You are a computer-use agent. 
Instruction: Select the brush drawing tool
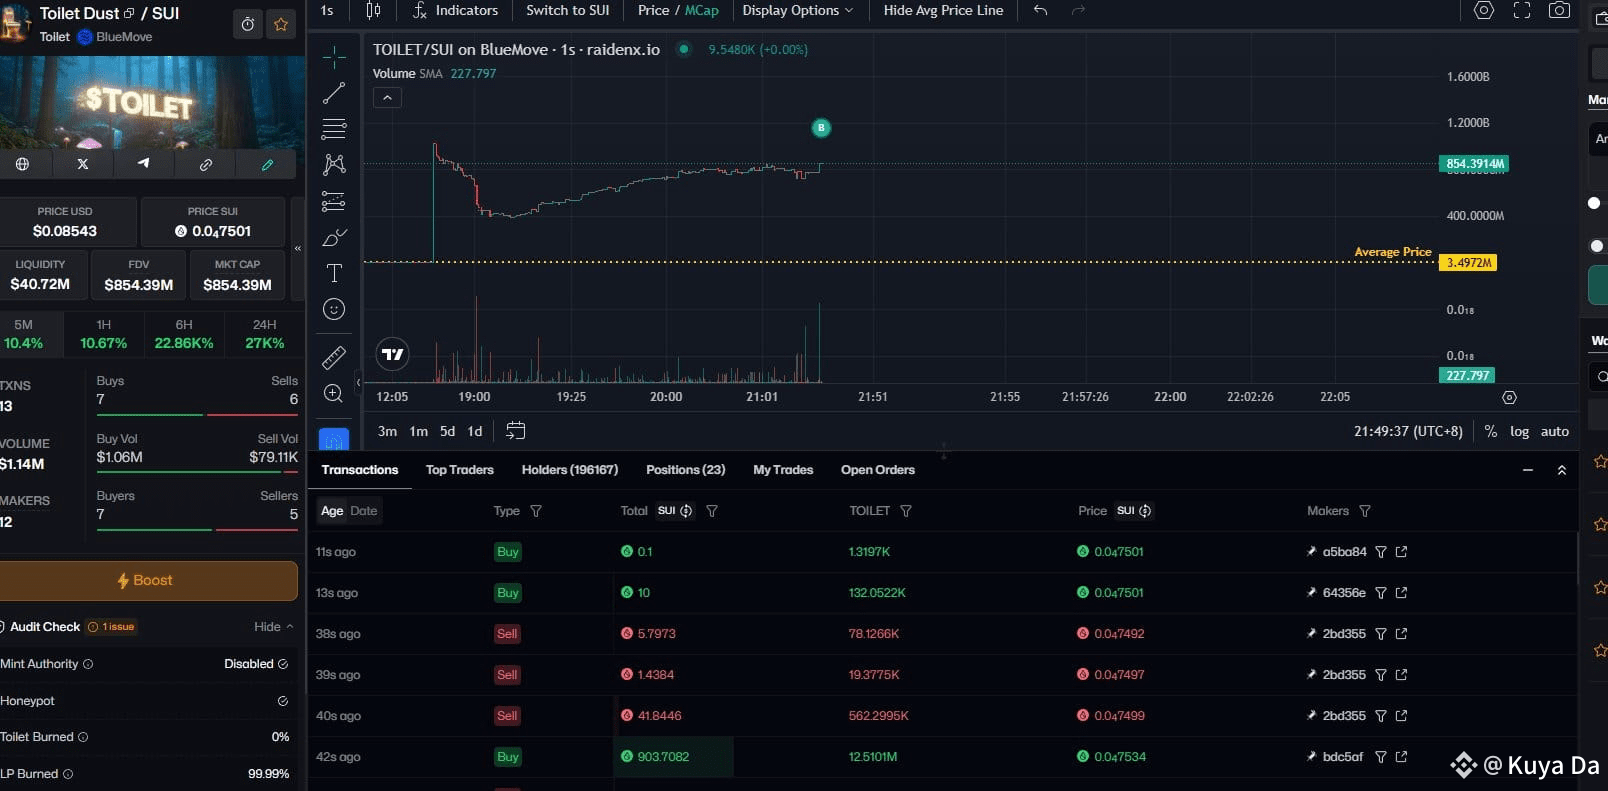click(x=334, y=238)
